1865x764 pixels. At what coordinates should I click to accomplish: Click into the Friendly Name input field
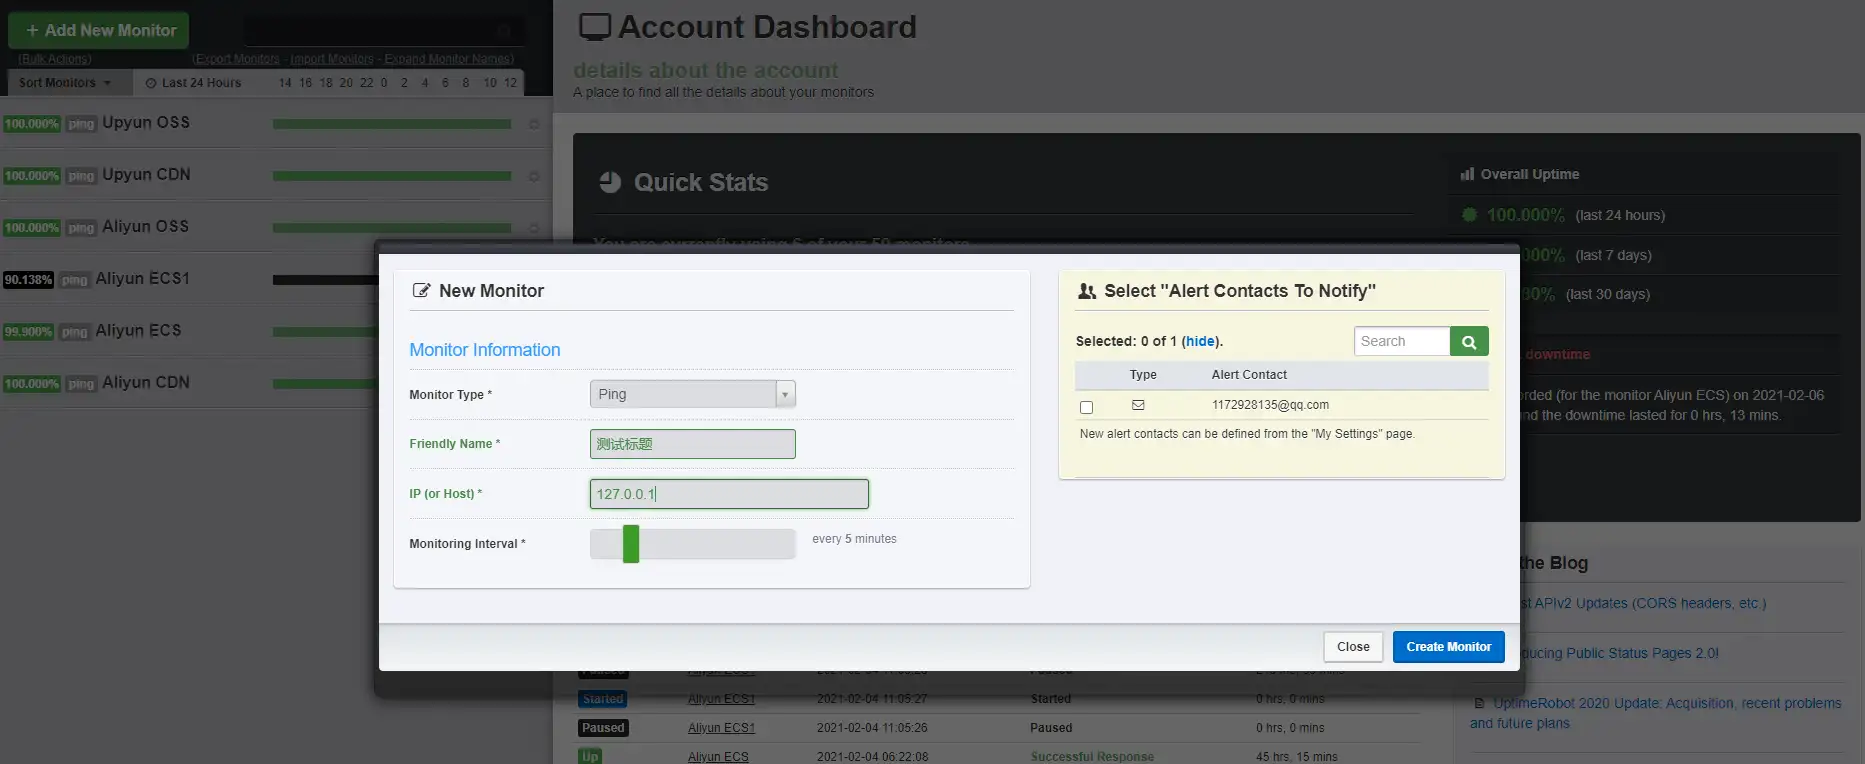click(692, 444)
